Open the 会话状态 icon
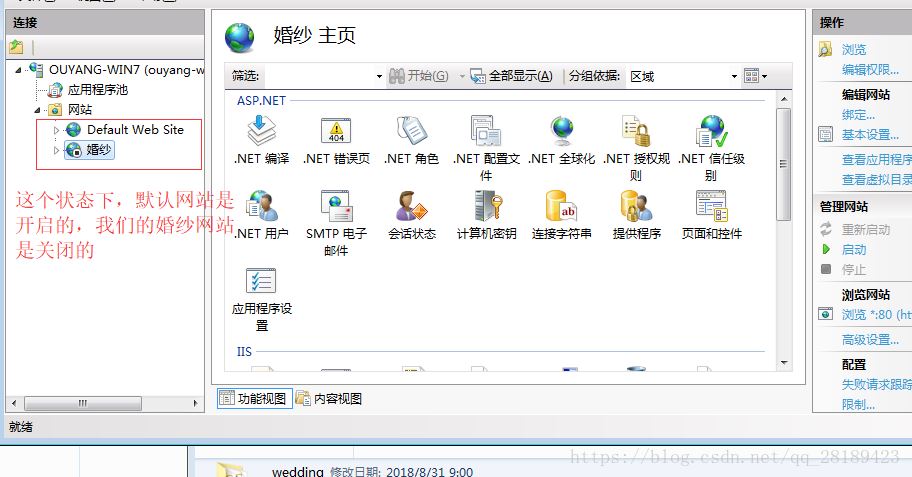The image size is (912, 477). [x=411, y=207]
